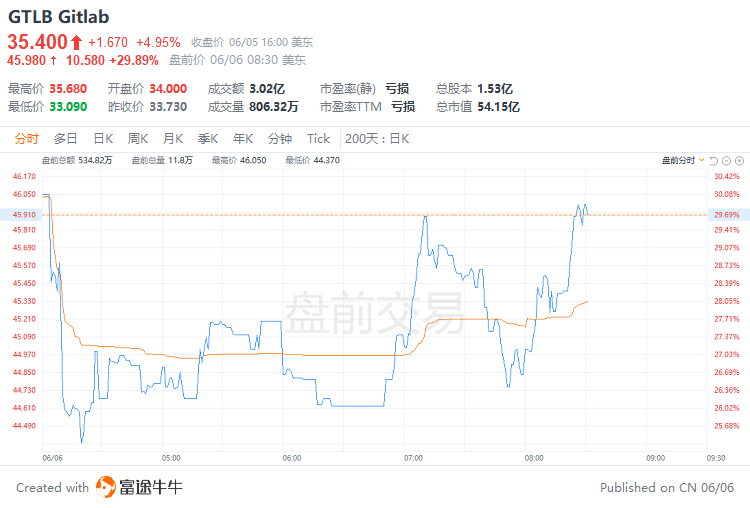This screenshot has width=750, height=508.
Task: Zoom in the chart with the plus icon
Action: tap(739, 161)
